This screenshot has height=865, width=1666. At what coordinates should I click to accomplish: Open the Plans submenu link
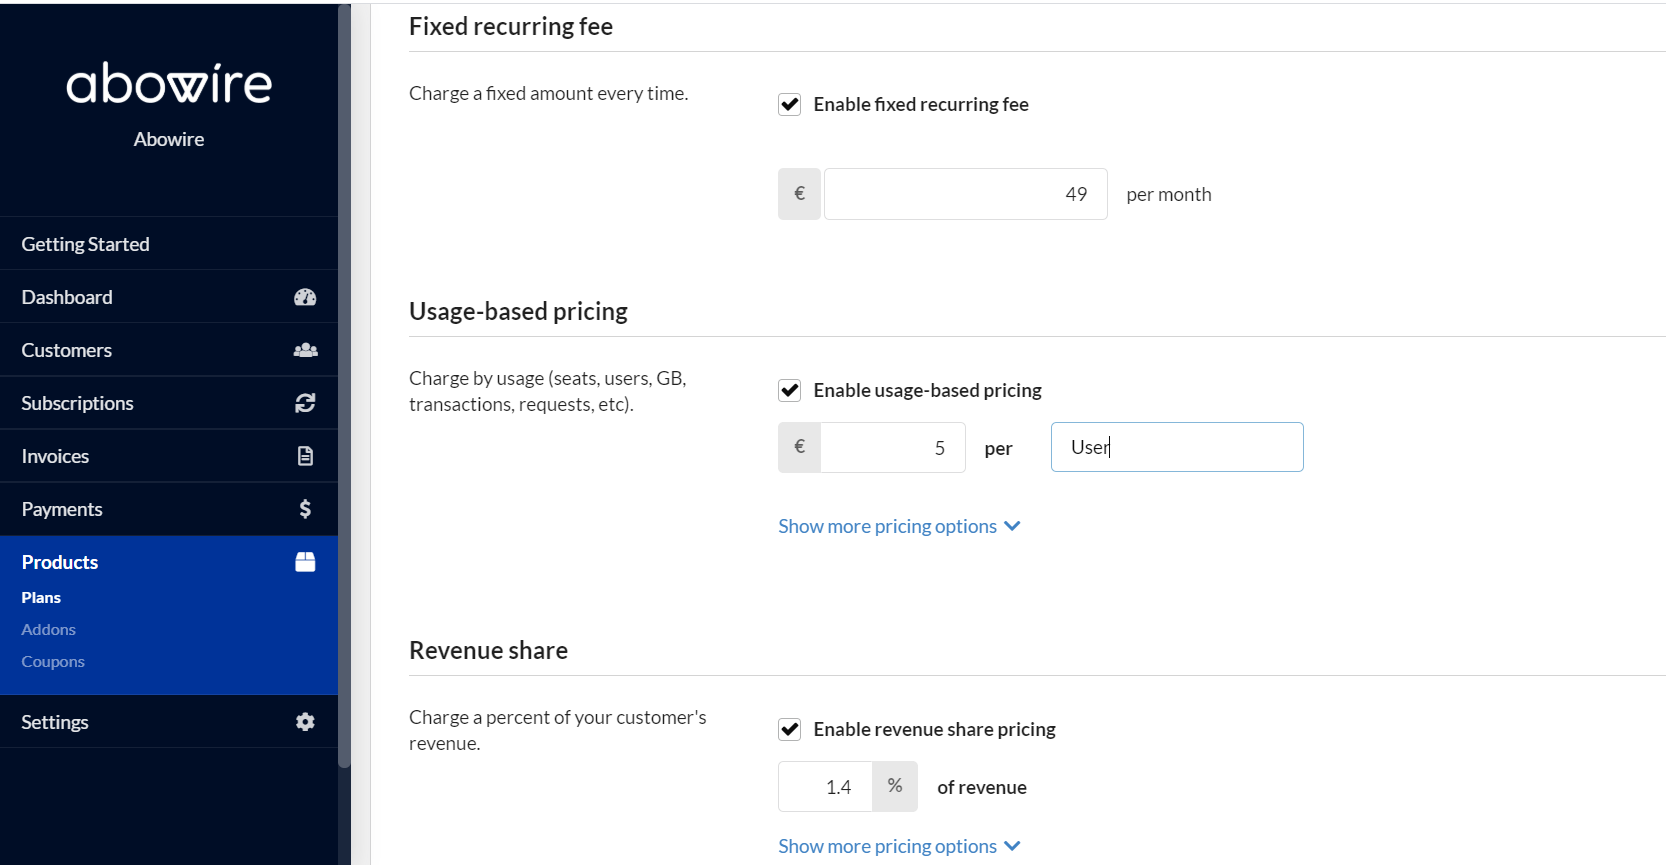[41, 597]
